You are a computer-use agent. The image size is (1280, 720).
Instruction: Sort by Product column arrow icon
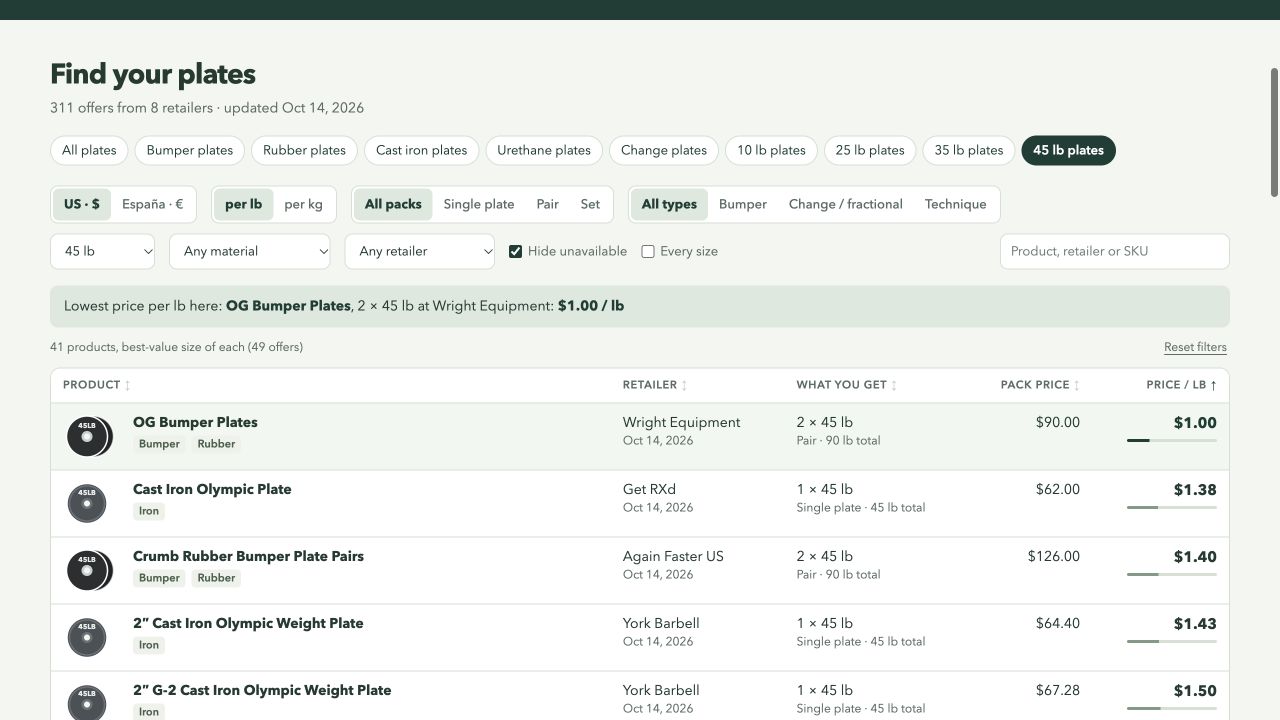tap(127, 385)
